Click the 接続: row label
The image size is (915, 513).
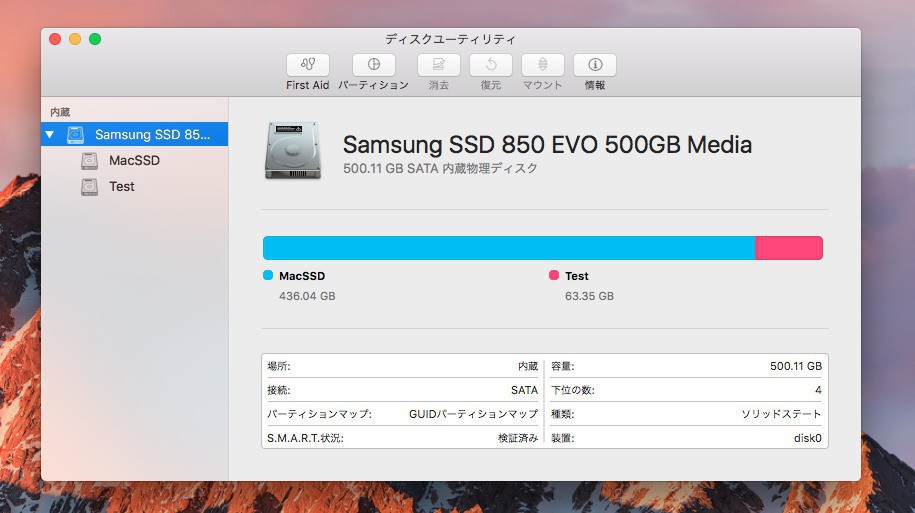(x=278, y=390)
